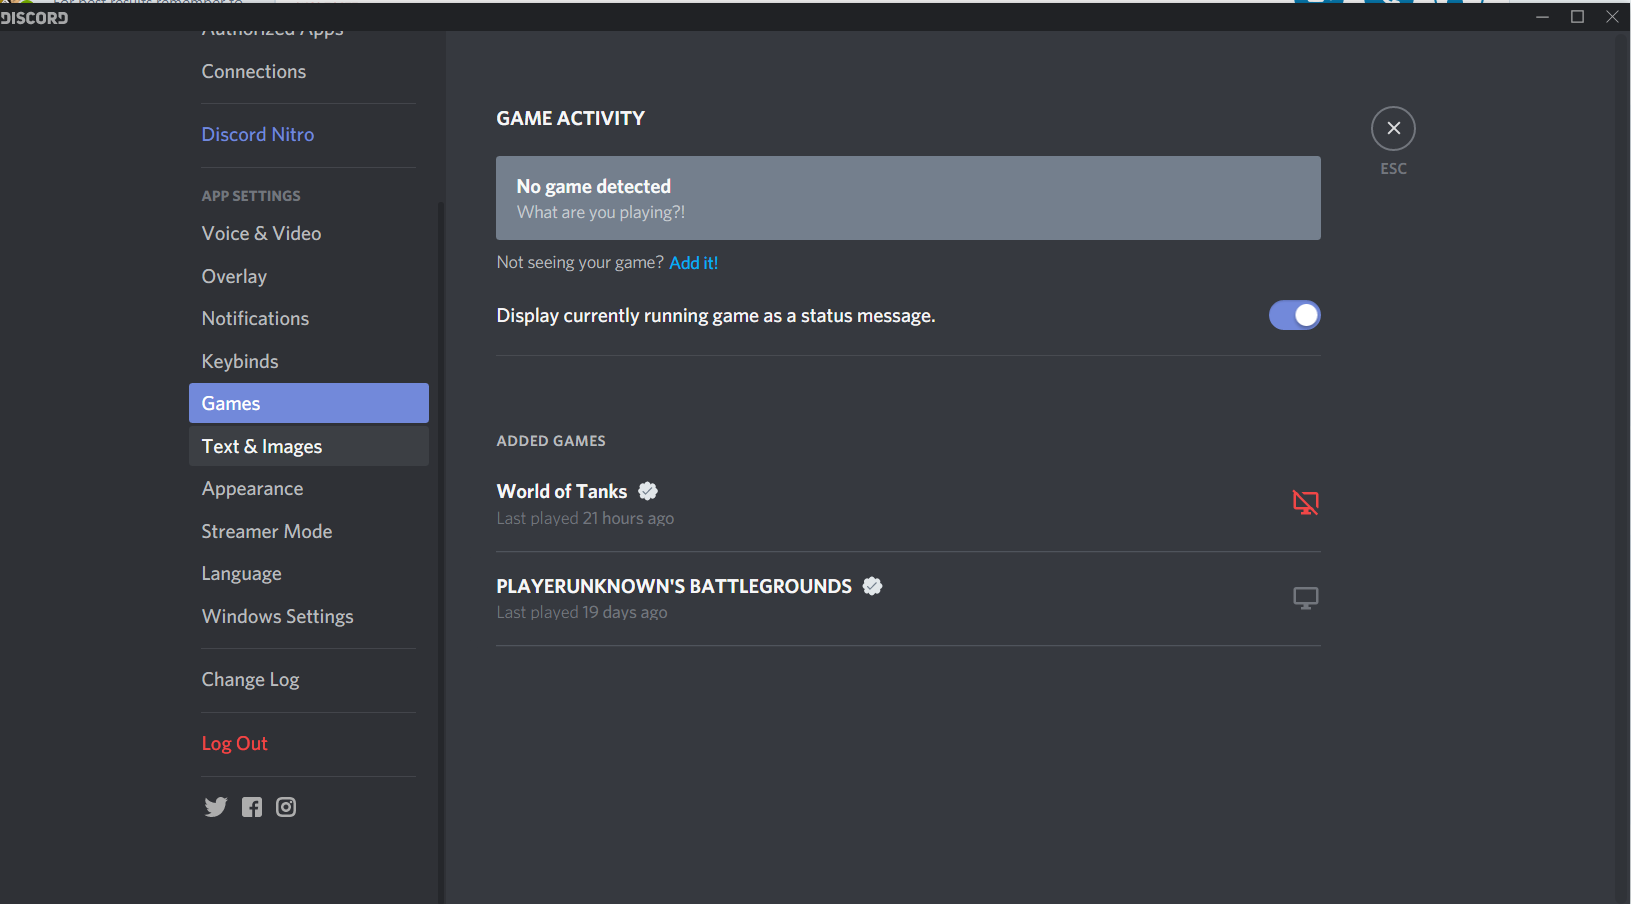The image size is (1631, 904).
Task: Minimize the Discord window
Action: coord(1543,17)
